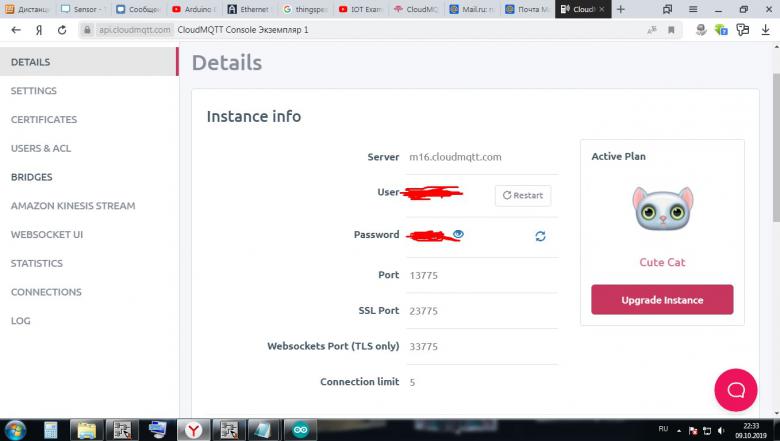This screenshot has width=780, height=441.
Task: Open the tab overview icon in title bar
Action: pos(668,9)
